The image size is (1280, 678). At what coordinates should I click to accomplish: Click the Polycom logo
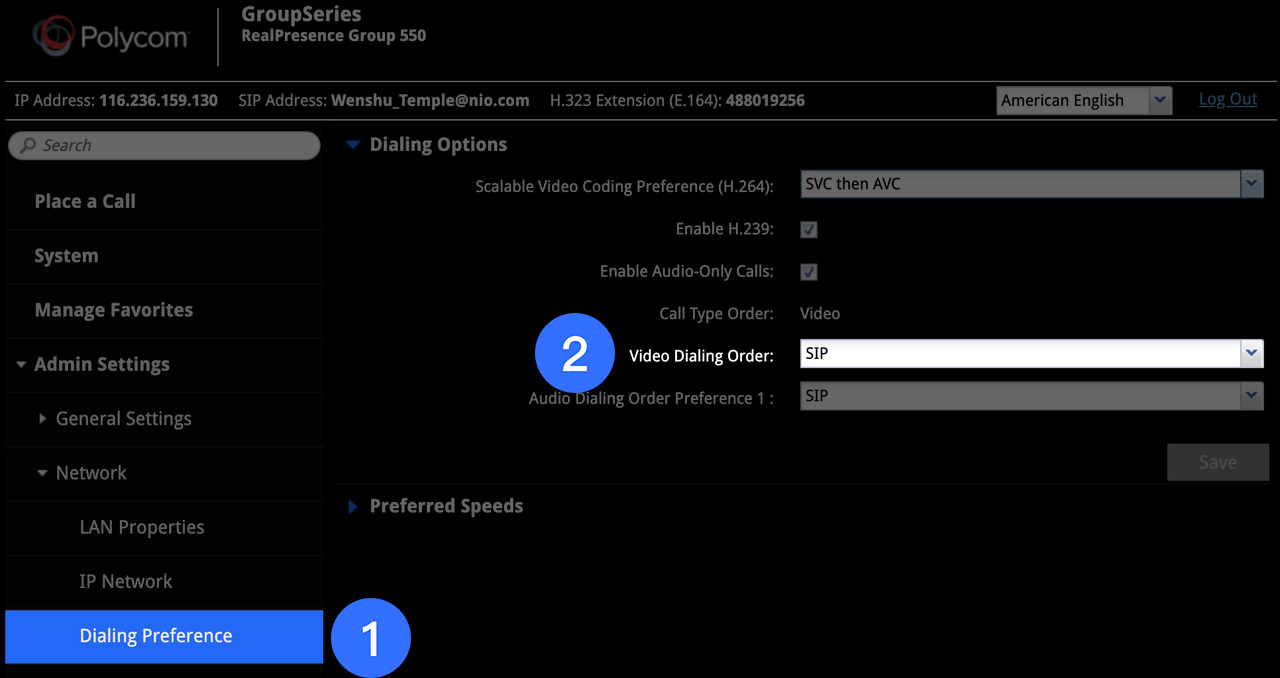tap(110, 38)
